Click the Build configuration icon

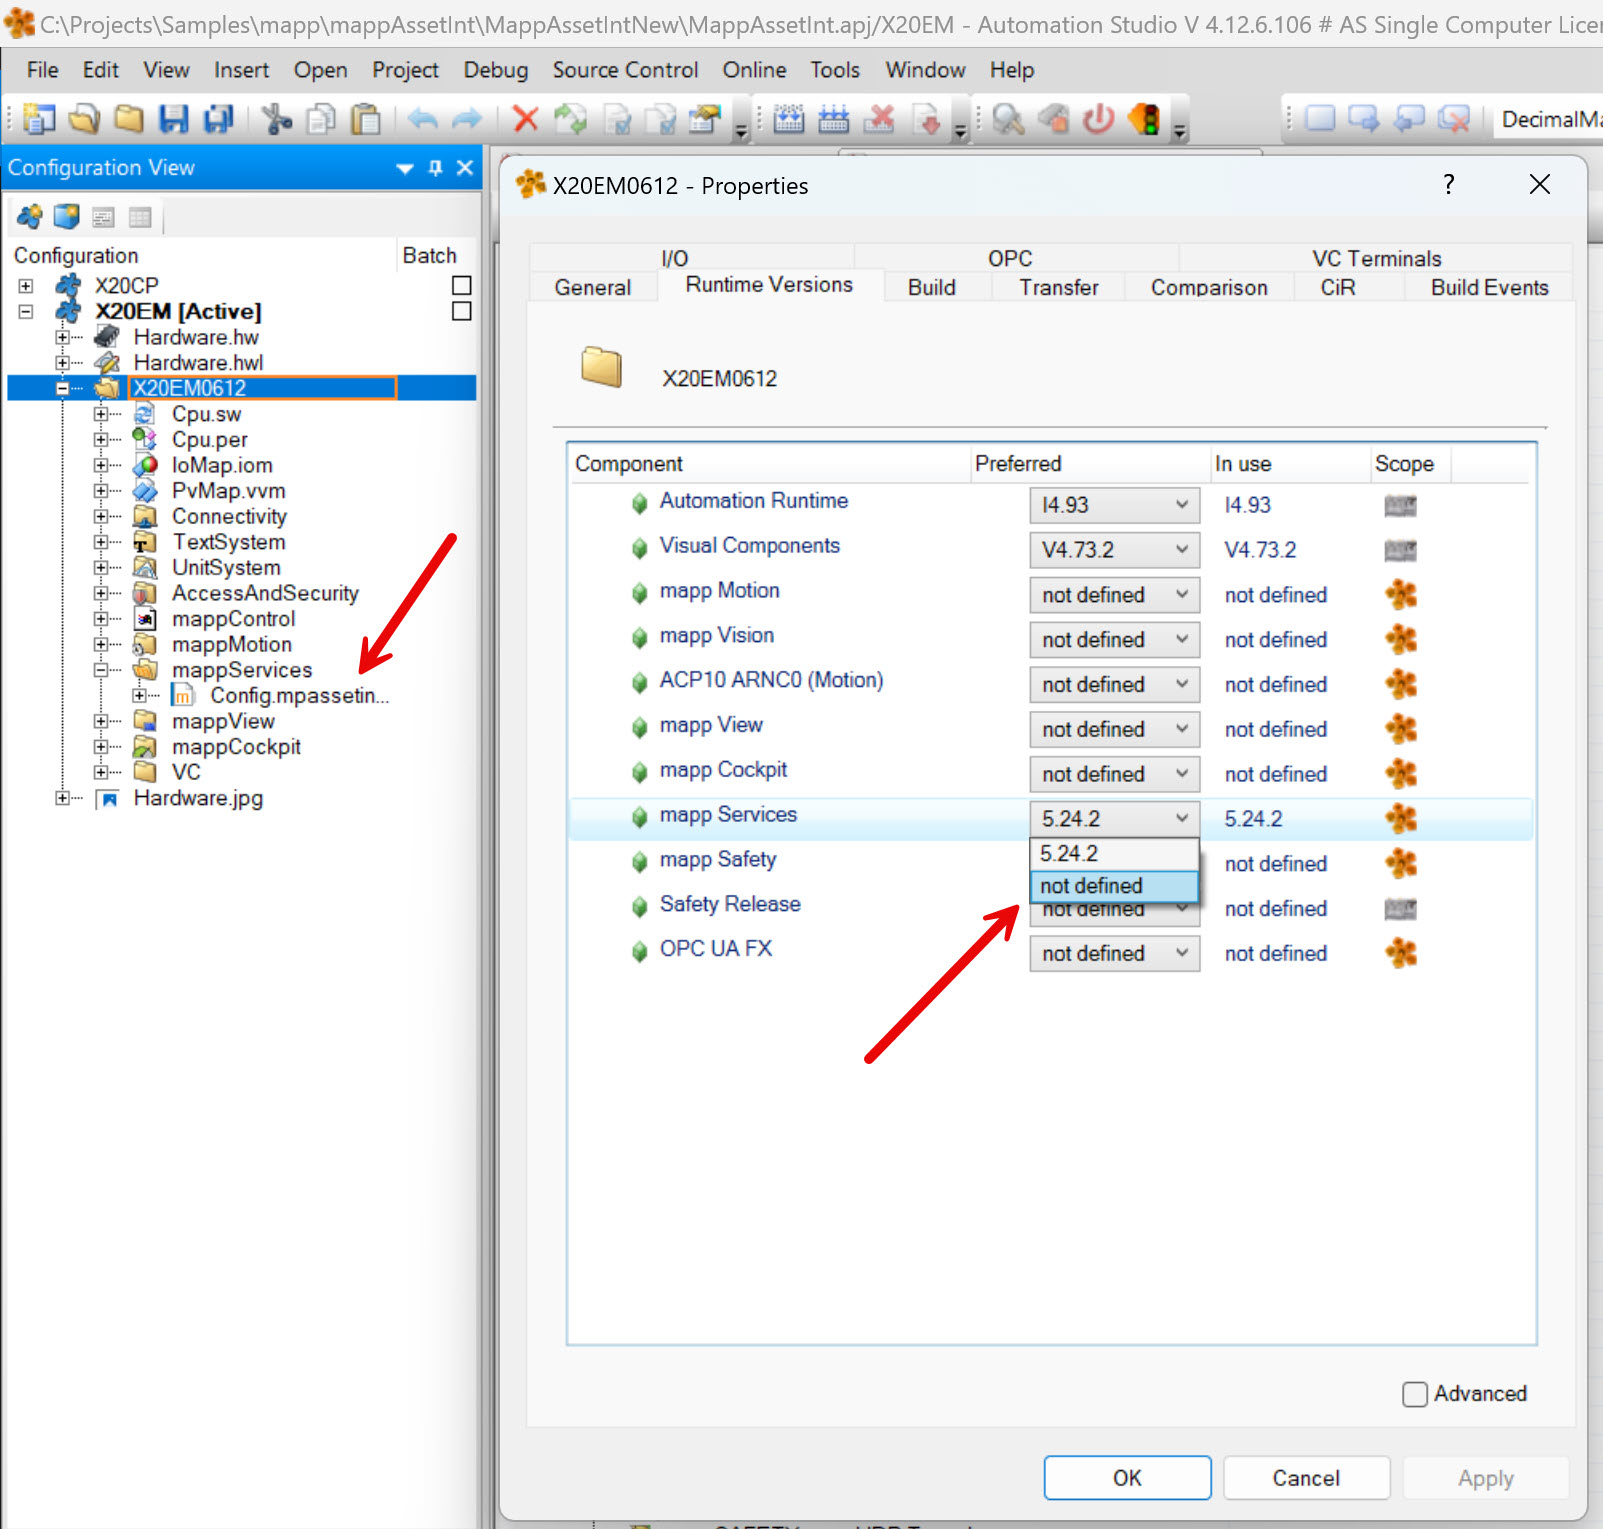[x=789, y=119]
